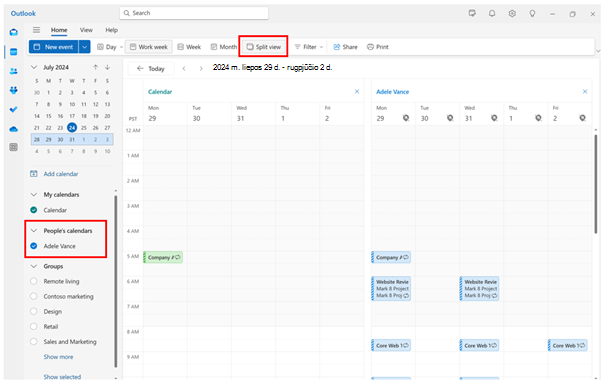602x382 pixels.
Task: Enable the Contoso marketing group calendar
Action: pos(34,296)
